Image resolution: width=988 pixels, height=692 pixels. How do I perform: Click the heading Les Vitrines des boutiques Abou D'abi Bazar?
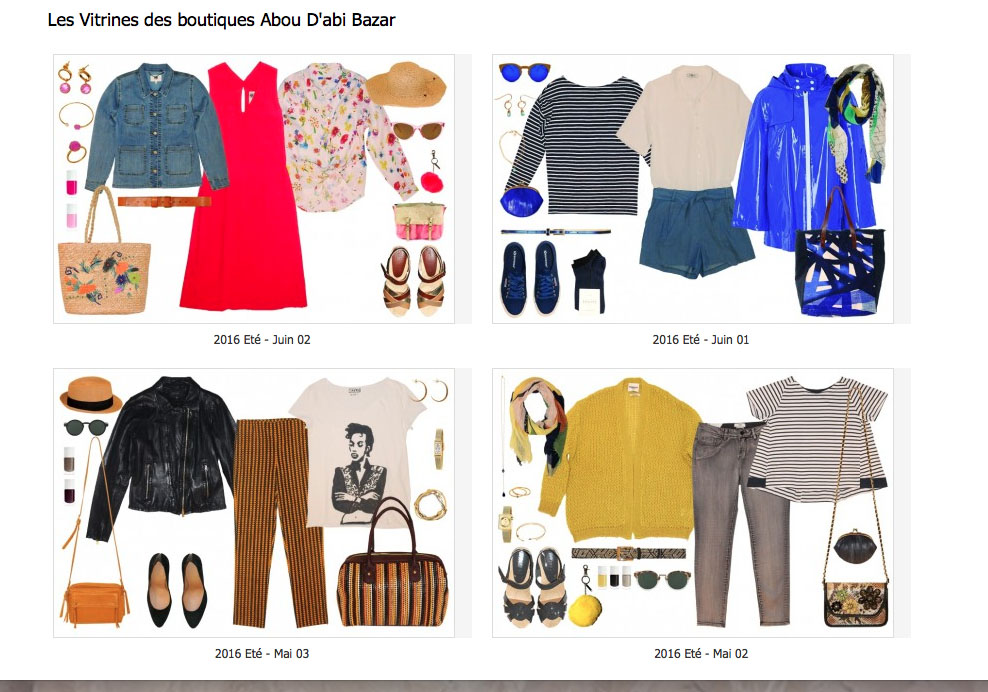221,20
